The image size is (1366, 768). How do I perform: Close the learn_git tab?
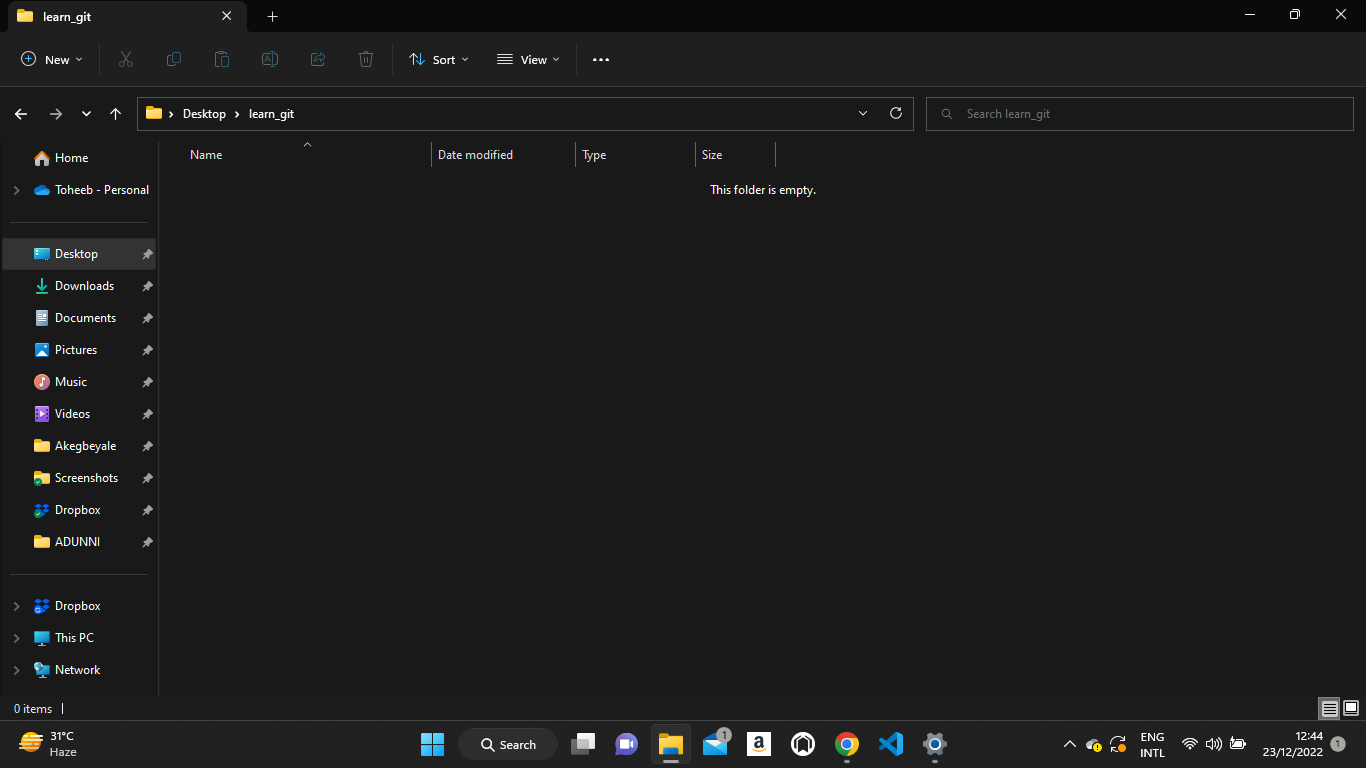point(227,16)
